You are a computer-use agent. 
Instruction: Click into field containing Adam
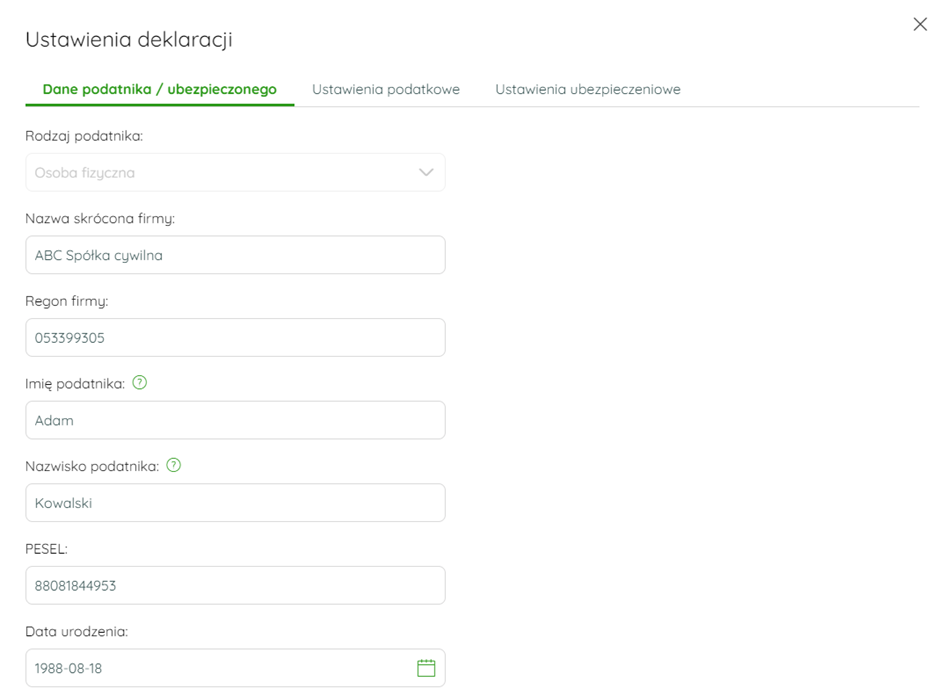pos(235,420)
